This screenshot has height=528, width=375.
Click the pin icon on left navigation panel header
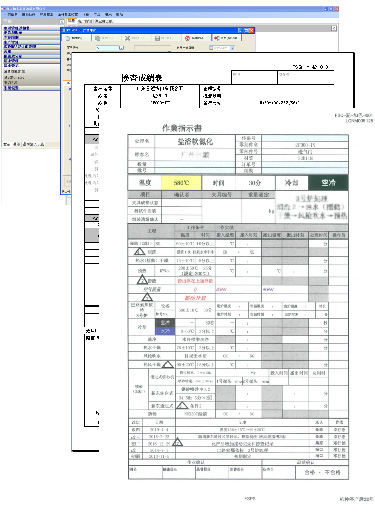click(x=62, y=22)
